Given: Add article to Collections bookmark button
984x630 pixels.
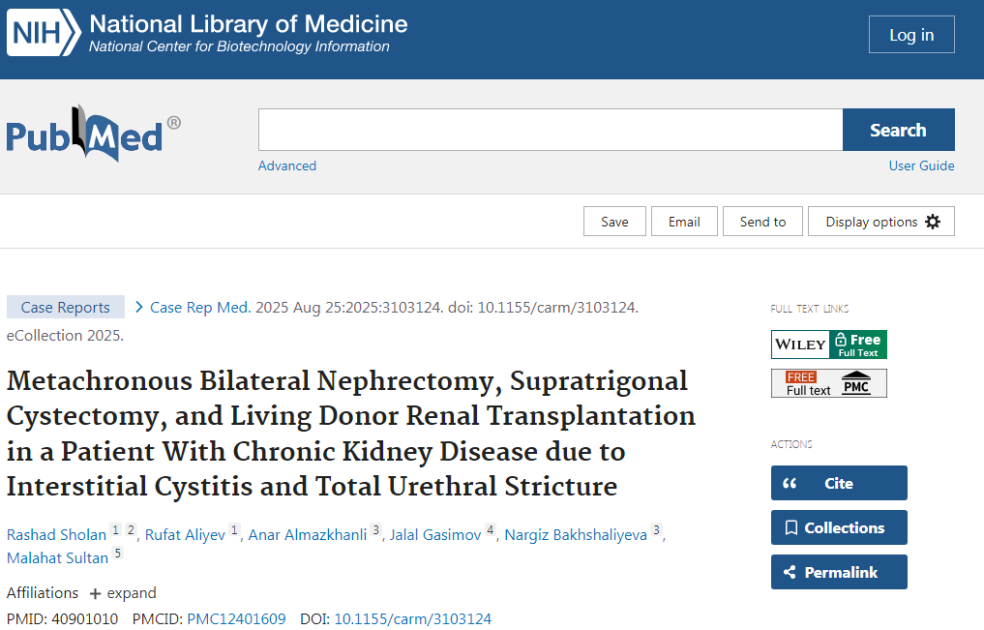Looking at the screenshot, I should pyautogui.click(x=838, y=527).
